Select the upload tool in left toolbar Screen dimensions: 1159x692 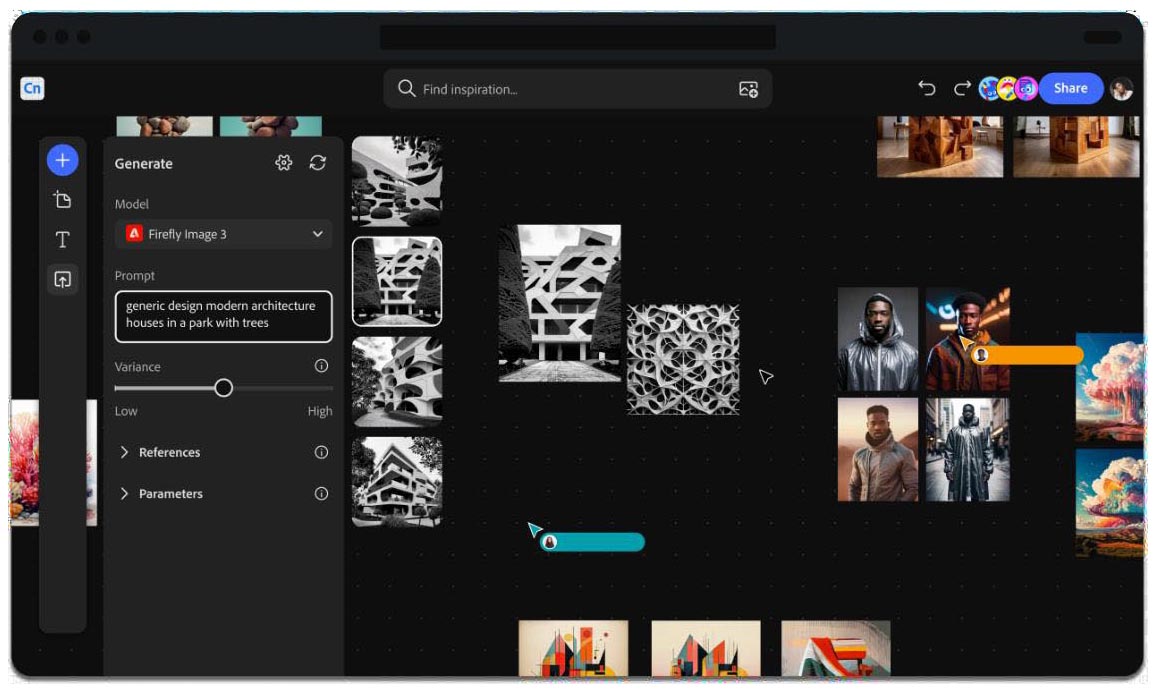click(x=63, y=279)
